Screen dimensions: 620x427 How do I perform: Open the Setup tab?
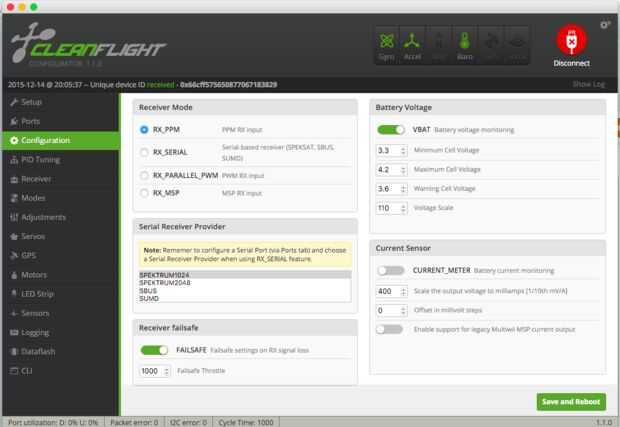[x=60, y=102]
